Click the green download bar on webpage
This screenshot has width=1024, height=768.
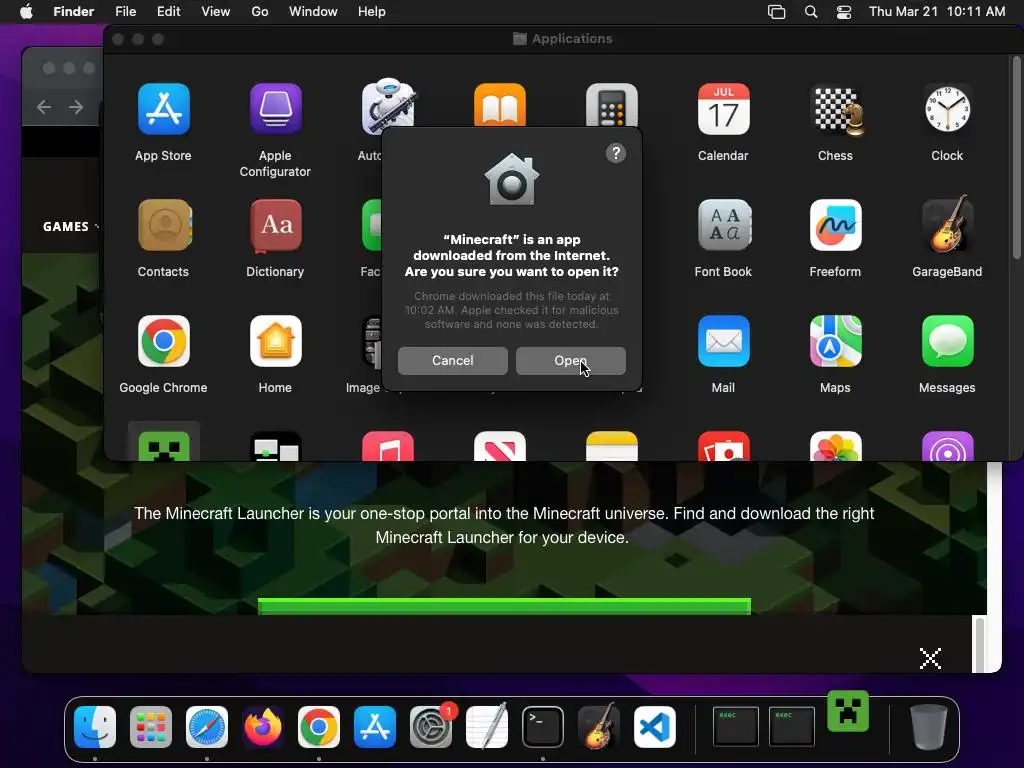point(504,606)
